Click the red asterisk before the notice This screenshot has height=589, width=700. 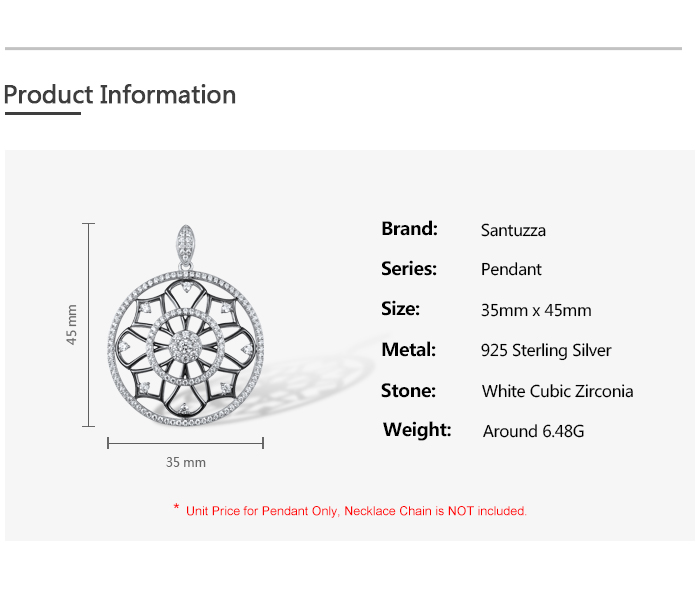coord(176,507)
